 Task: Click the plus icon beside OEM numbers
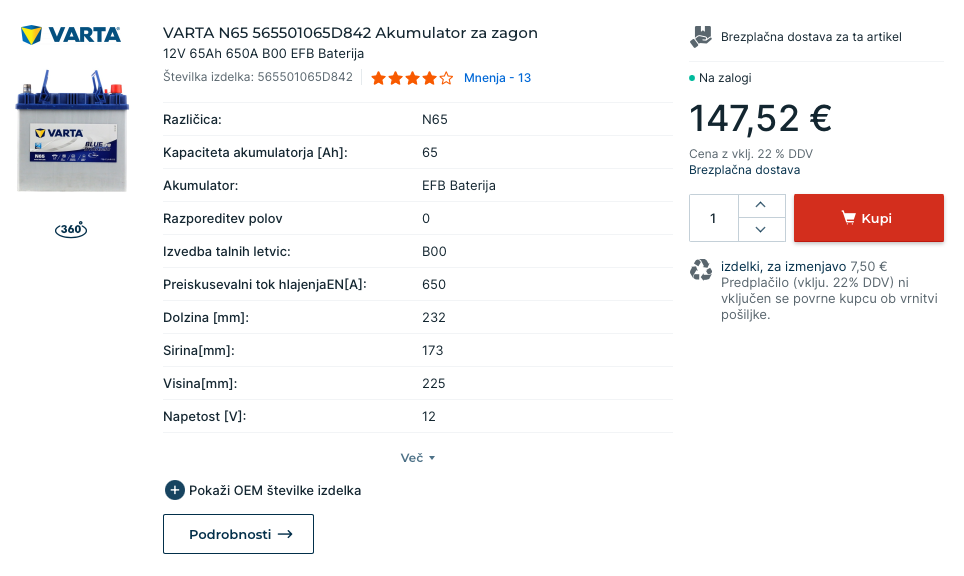(175, 490)
